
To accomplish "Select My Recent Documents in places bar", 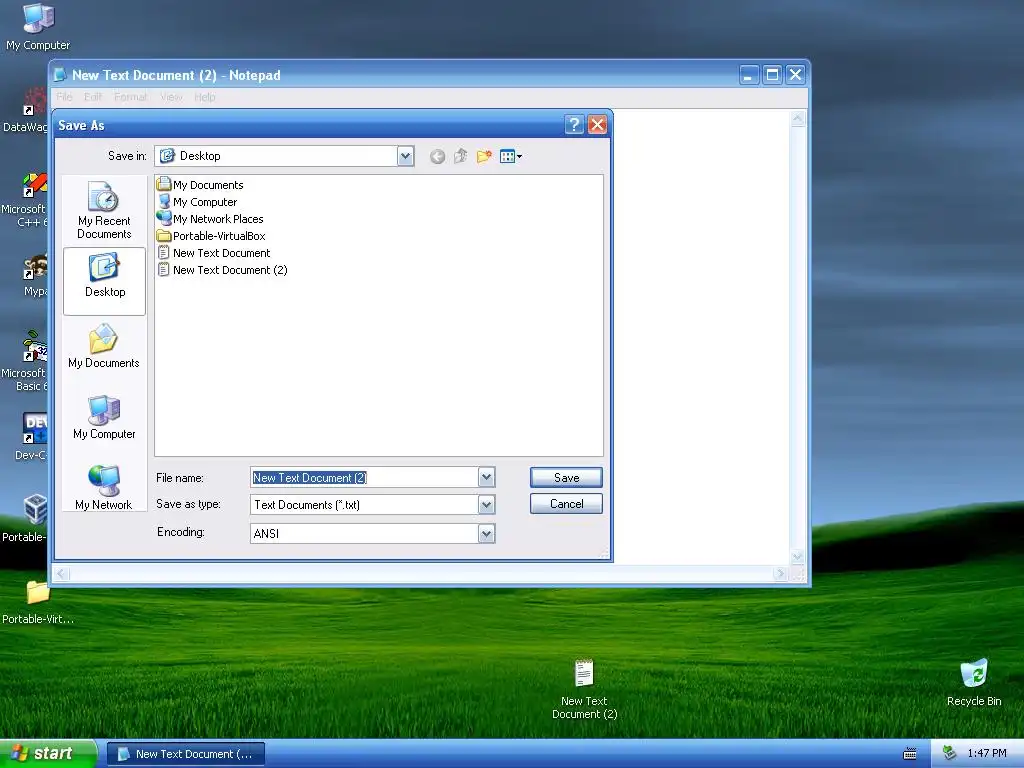I will [104, 211].
